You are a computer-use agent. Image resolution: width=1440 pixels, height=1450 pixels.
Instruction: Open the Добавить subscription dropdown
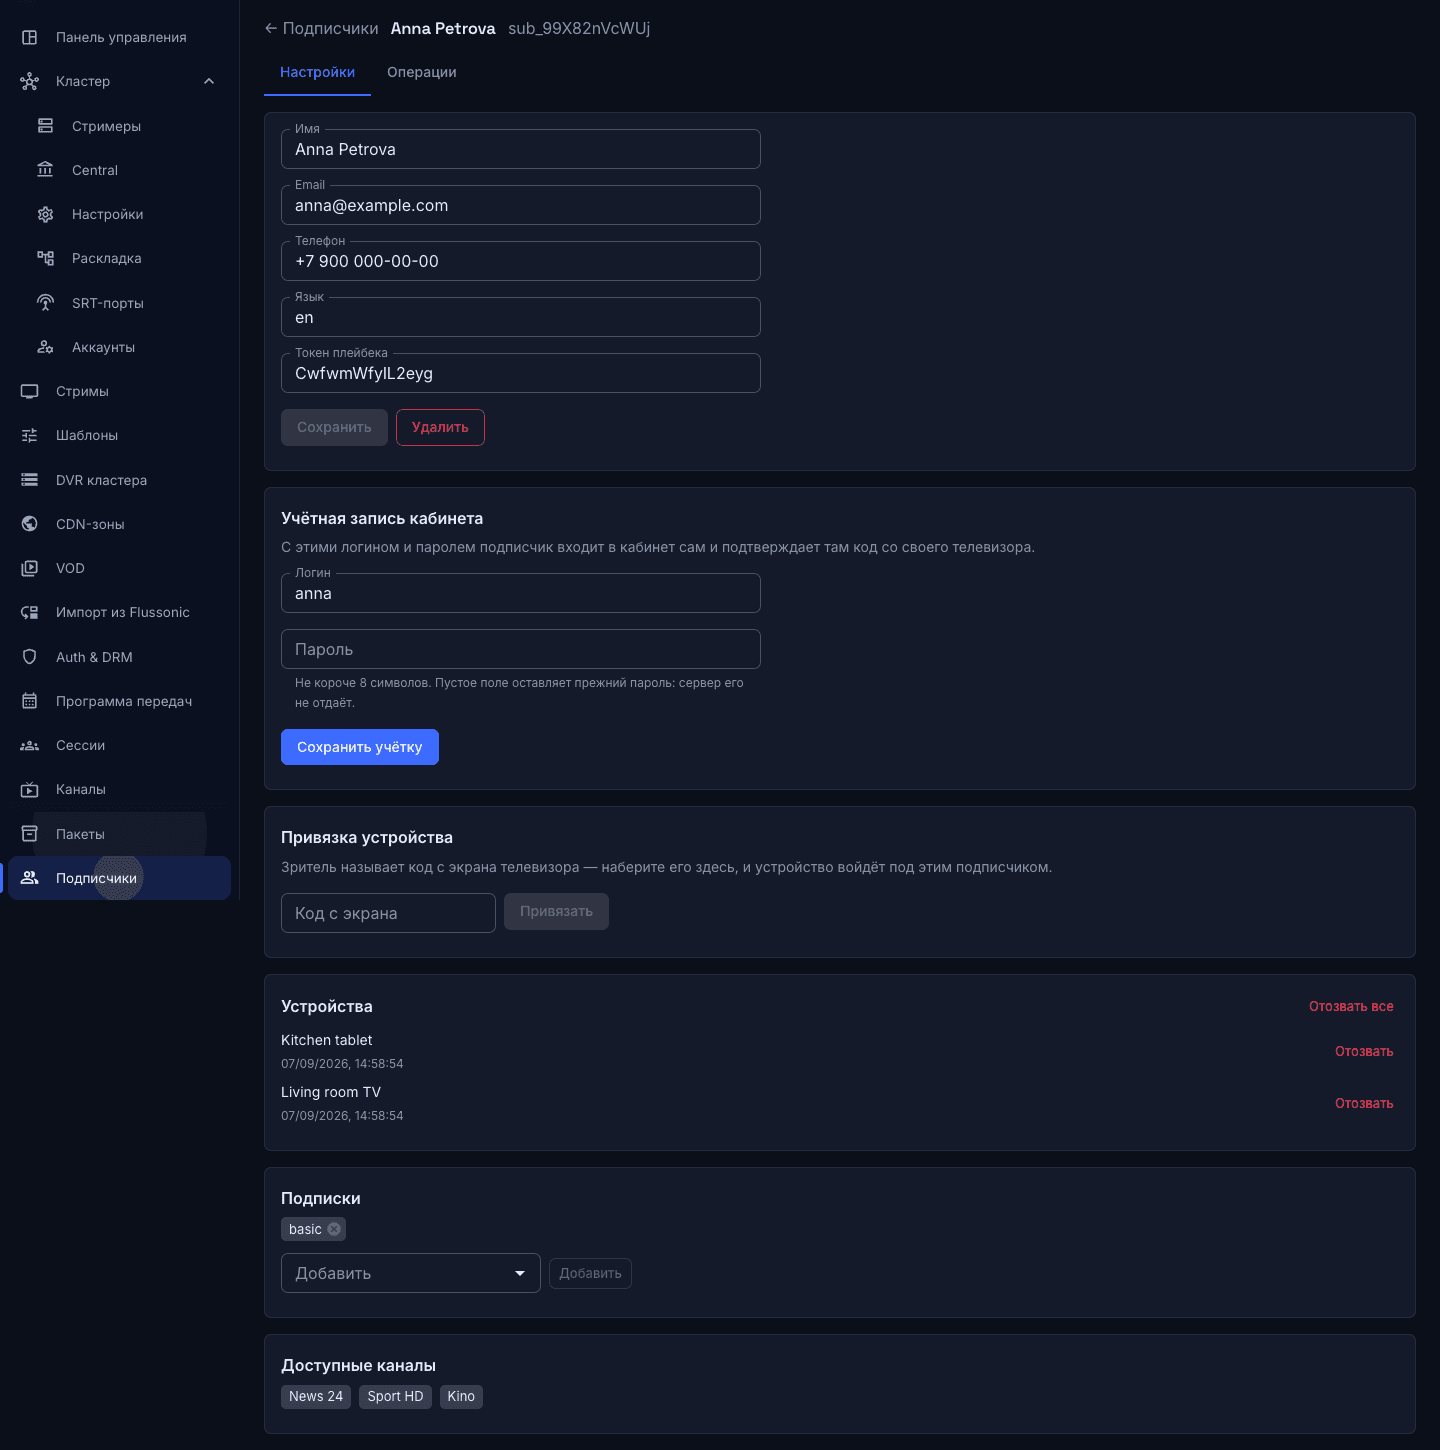[411, 1273]
